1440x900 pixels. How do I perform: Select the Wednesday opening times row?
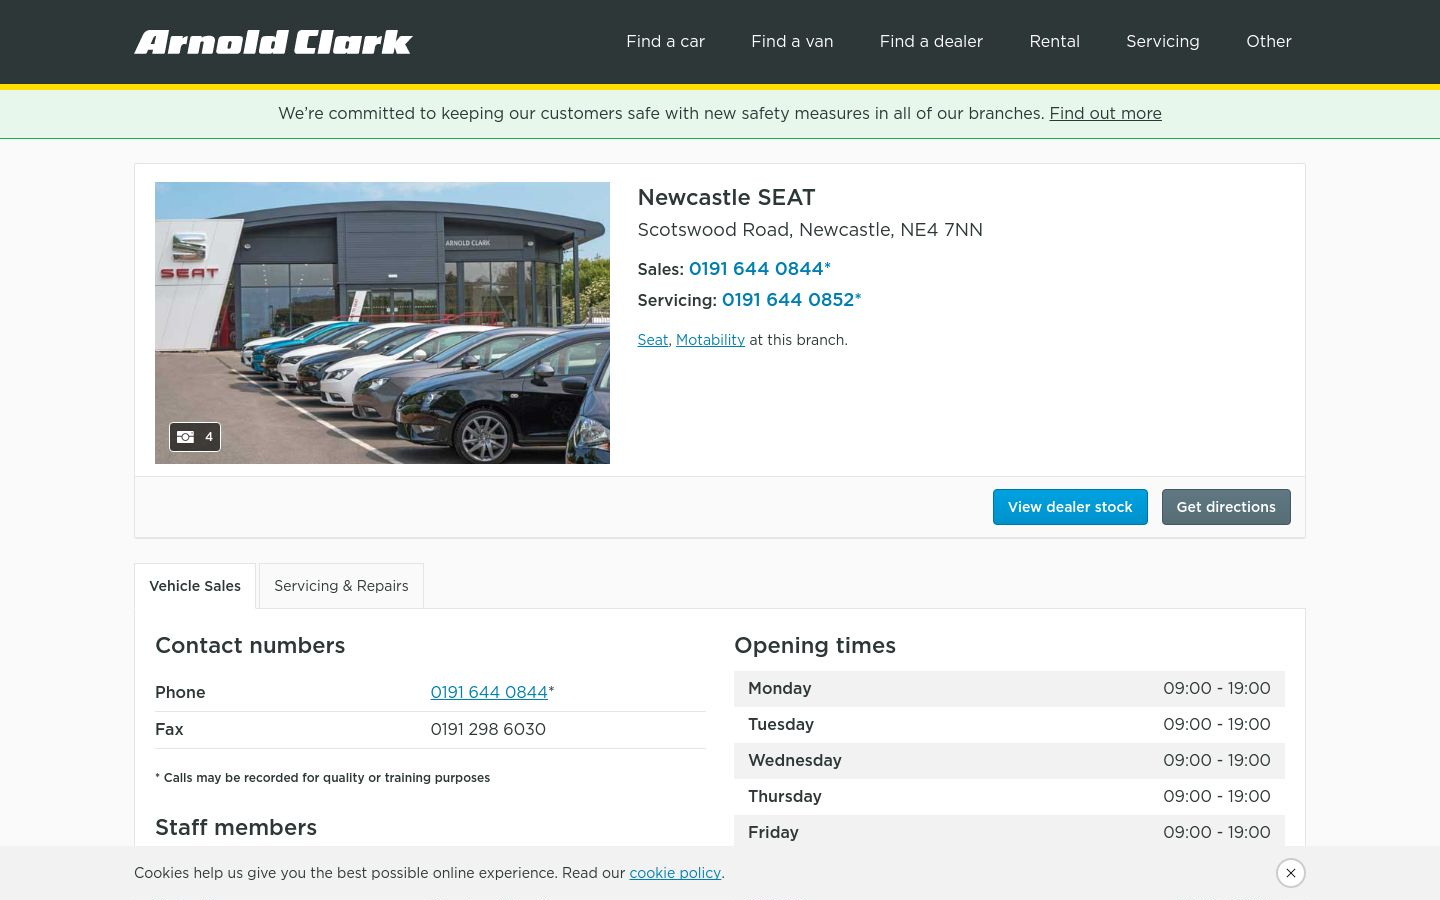pyautogui.click(x=1009, y=760)
